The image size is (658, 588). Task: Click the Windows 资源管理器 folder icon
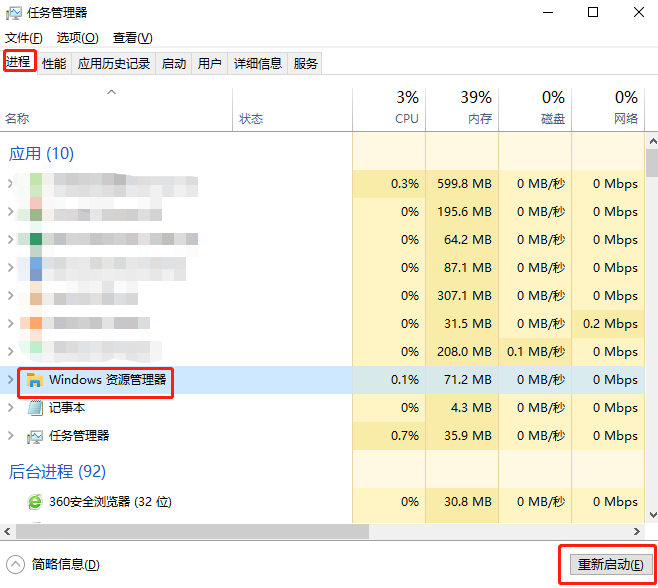point(35,380)
